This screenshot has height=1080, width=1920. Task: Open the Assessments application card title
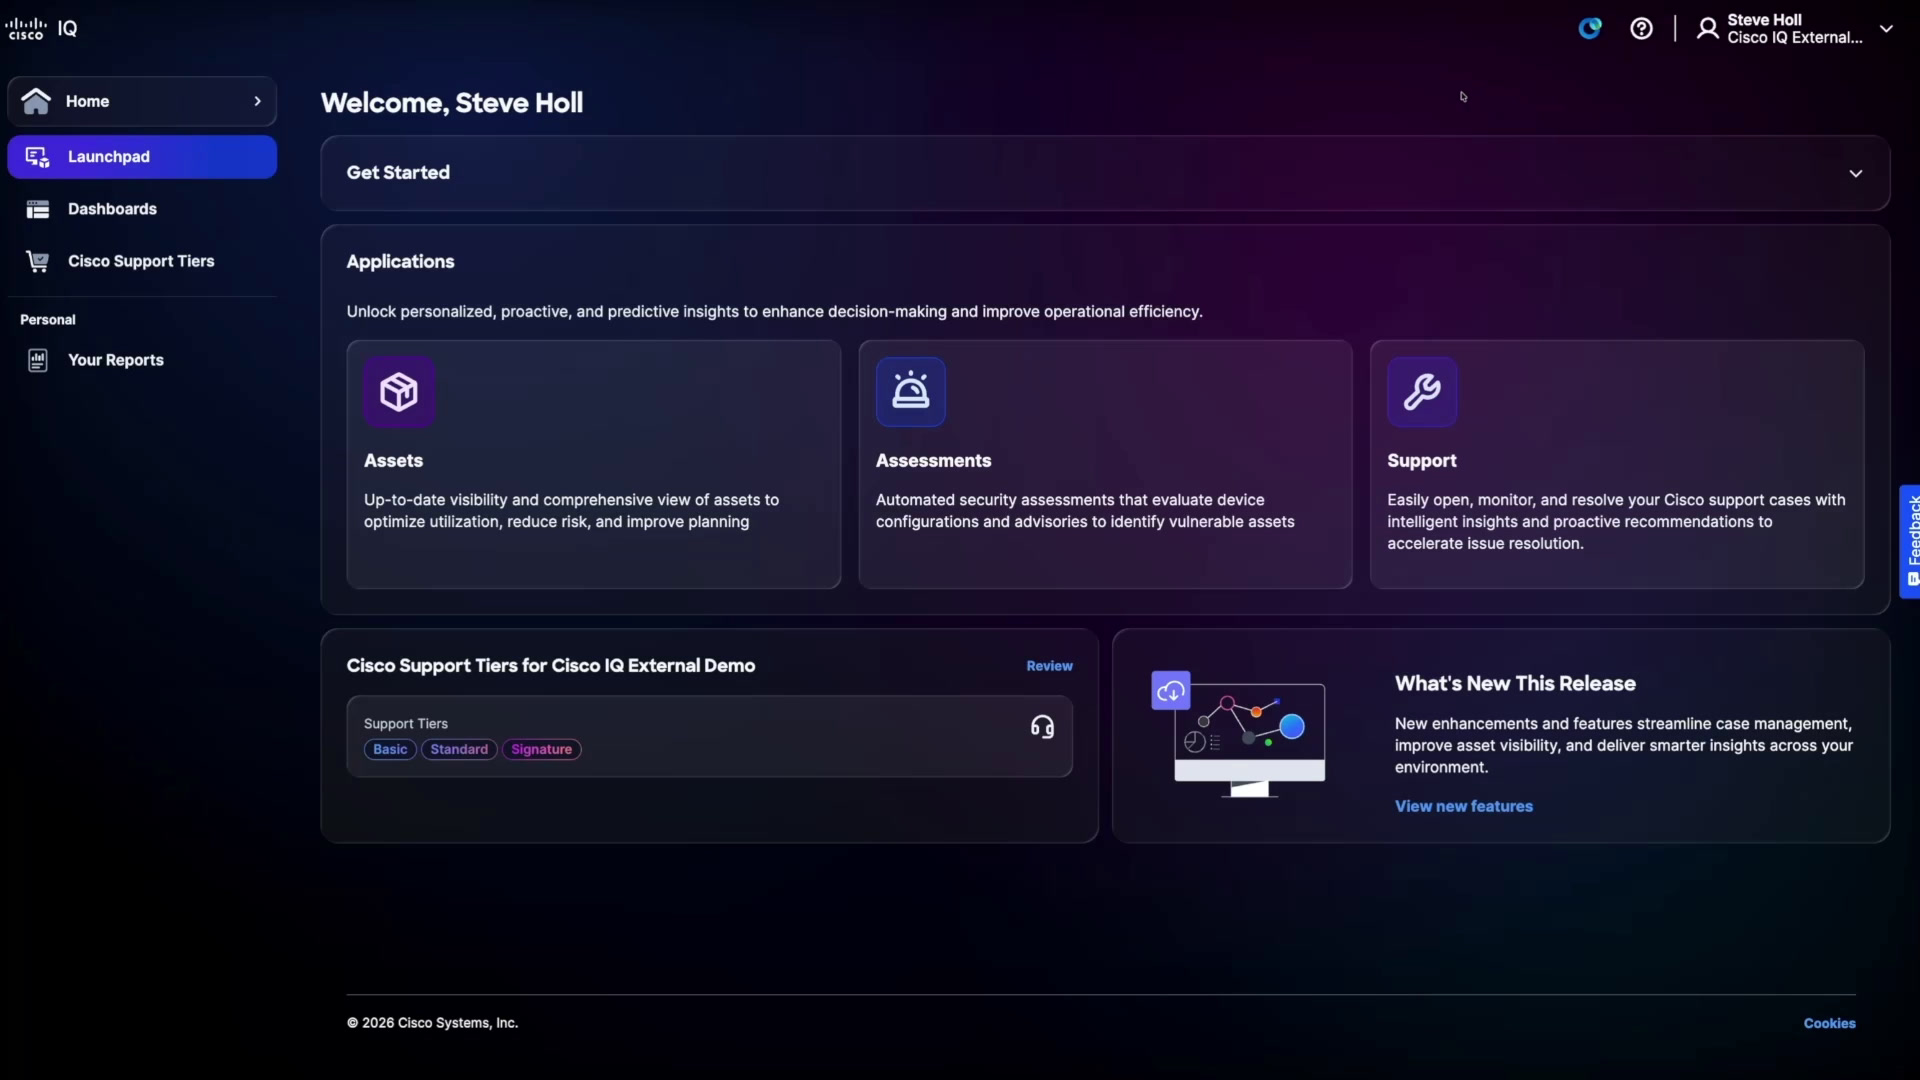coord(933,461)
